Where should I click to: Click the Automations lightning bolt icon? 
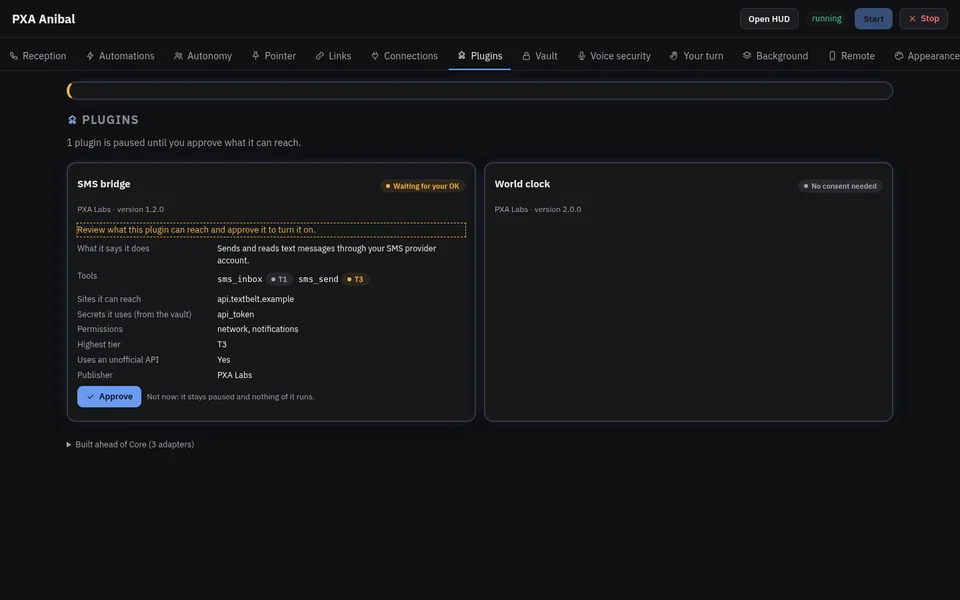(x=90, y=56)
